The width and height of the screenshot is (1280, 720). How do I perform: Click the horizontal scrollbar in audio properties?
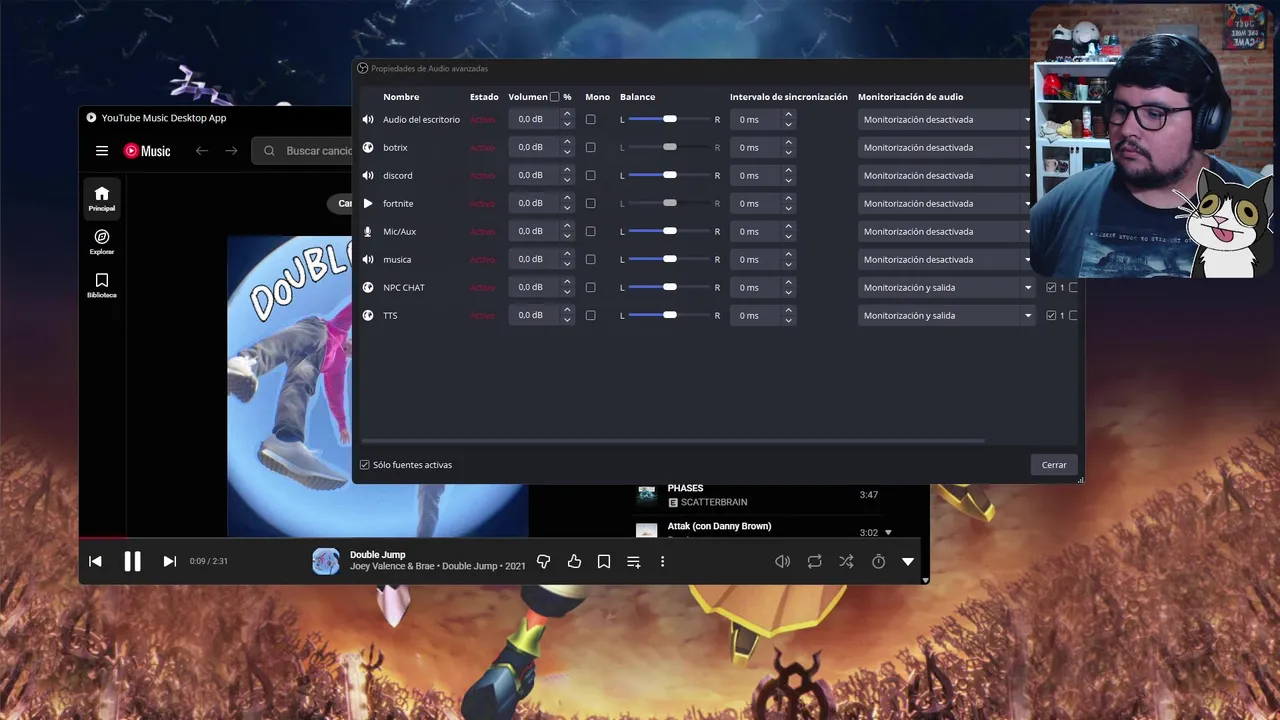pyautogui.click(x=672, y=440)
